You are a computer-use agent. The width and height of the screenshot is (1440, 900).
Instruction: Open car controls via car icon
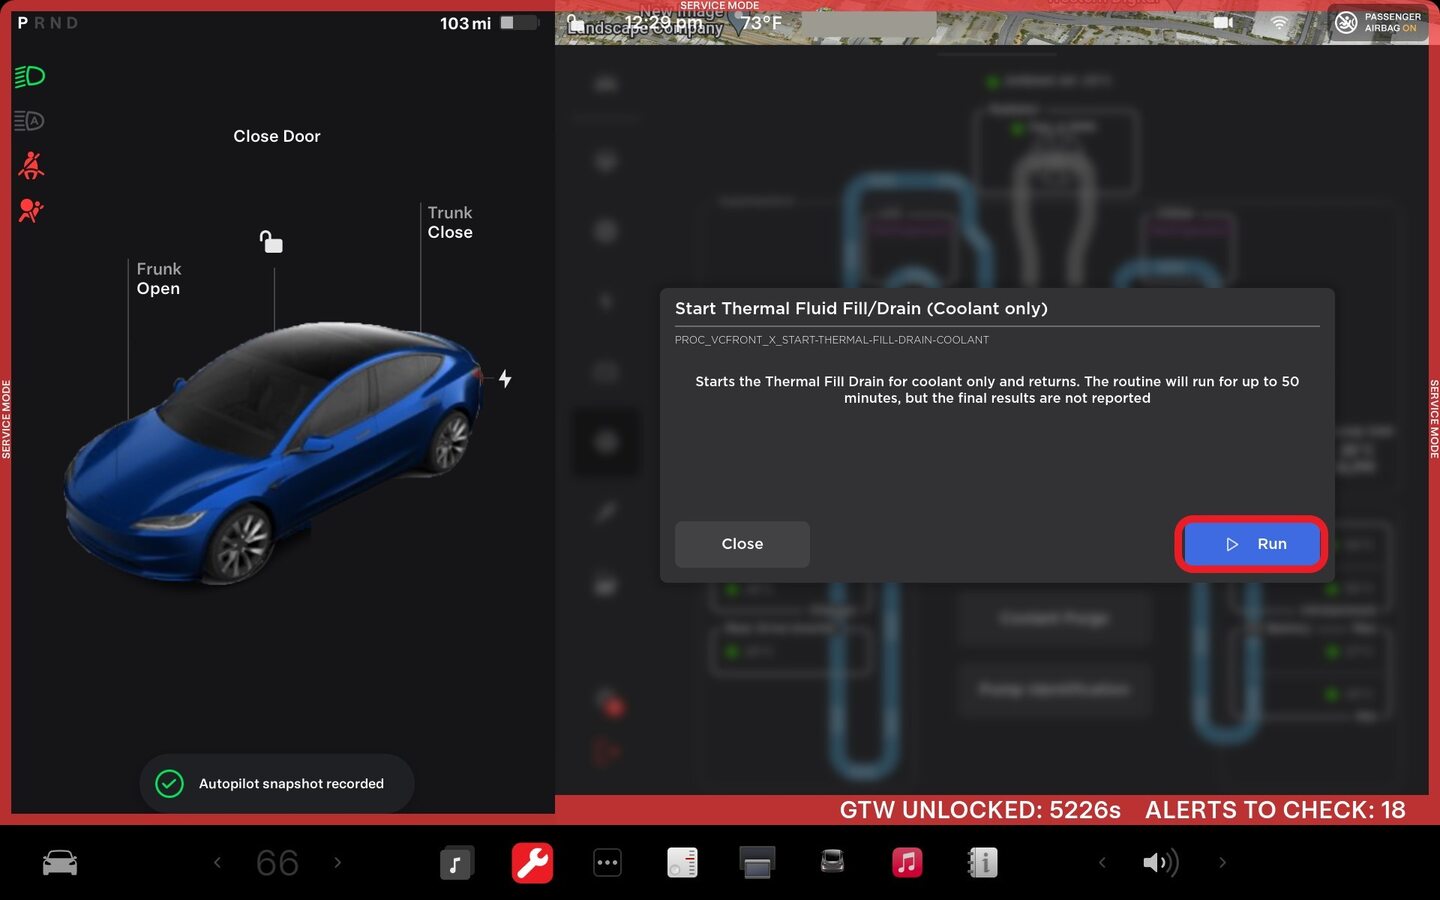[60, 862]
